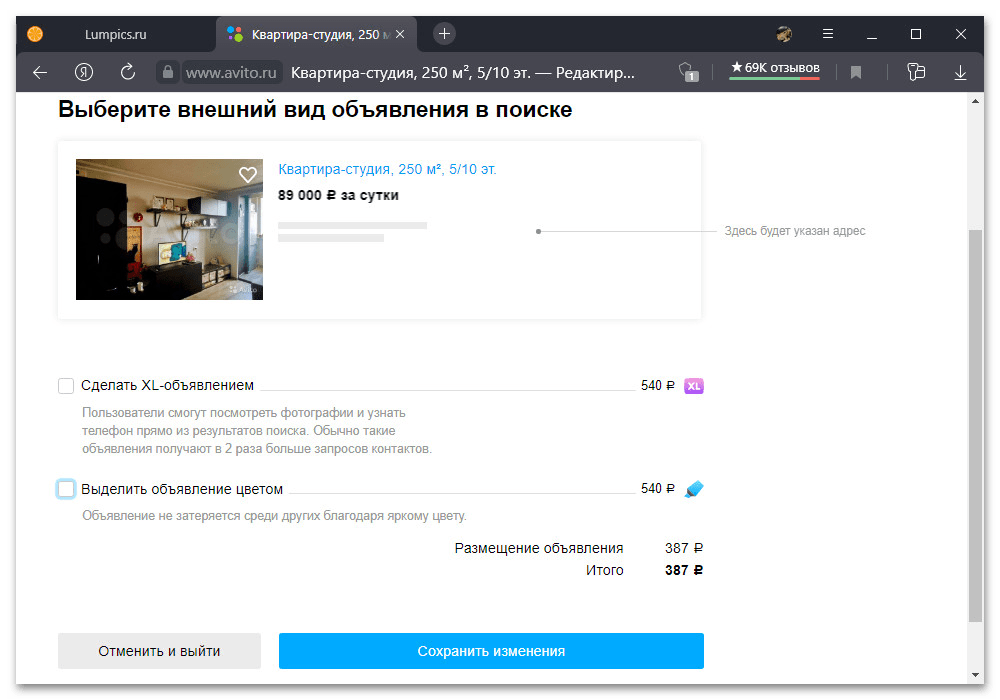Switch to the Lumpics.ru tab

(115, 34)
